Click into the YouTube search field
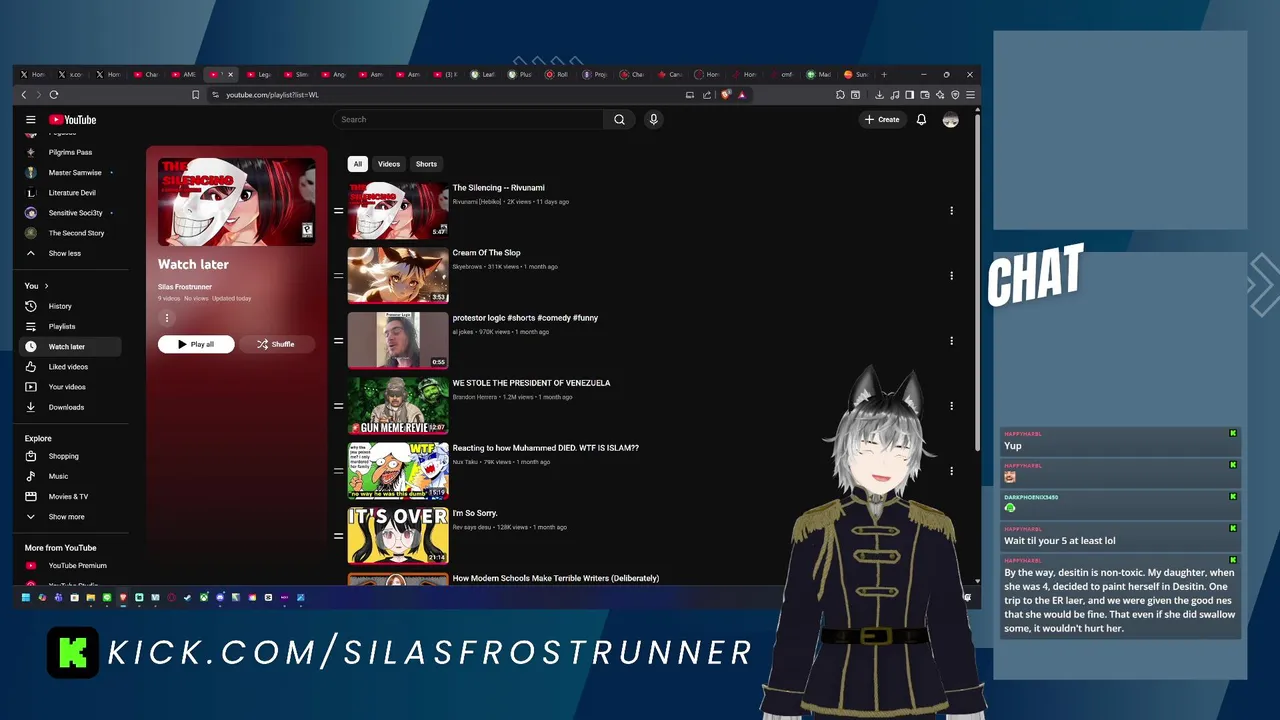The width and height of the screenshot is (1280, 720). [468, 119]
